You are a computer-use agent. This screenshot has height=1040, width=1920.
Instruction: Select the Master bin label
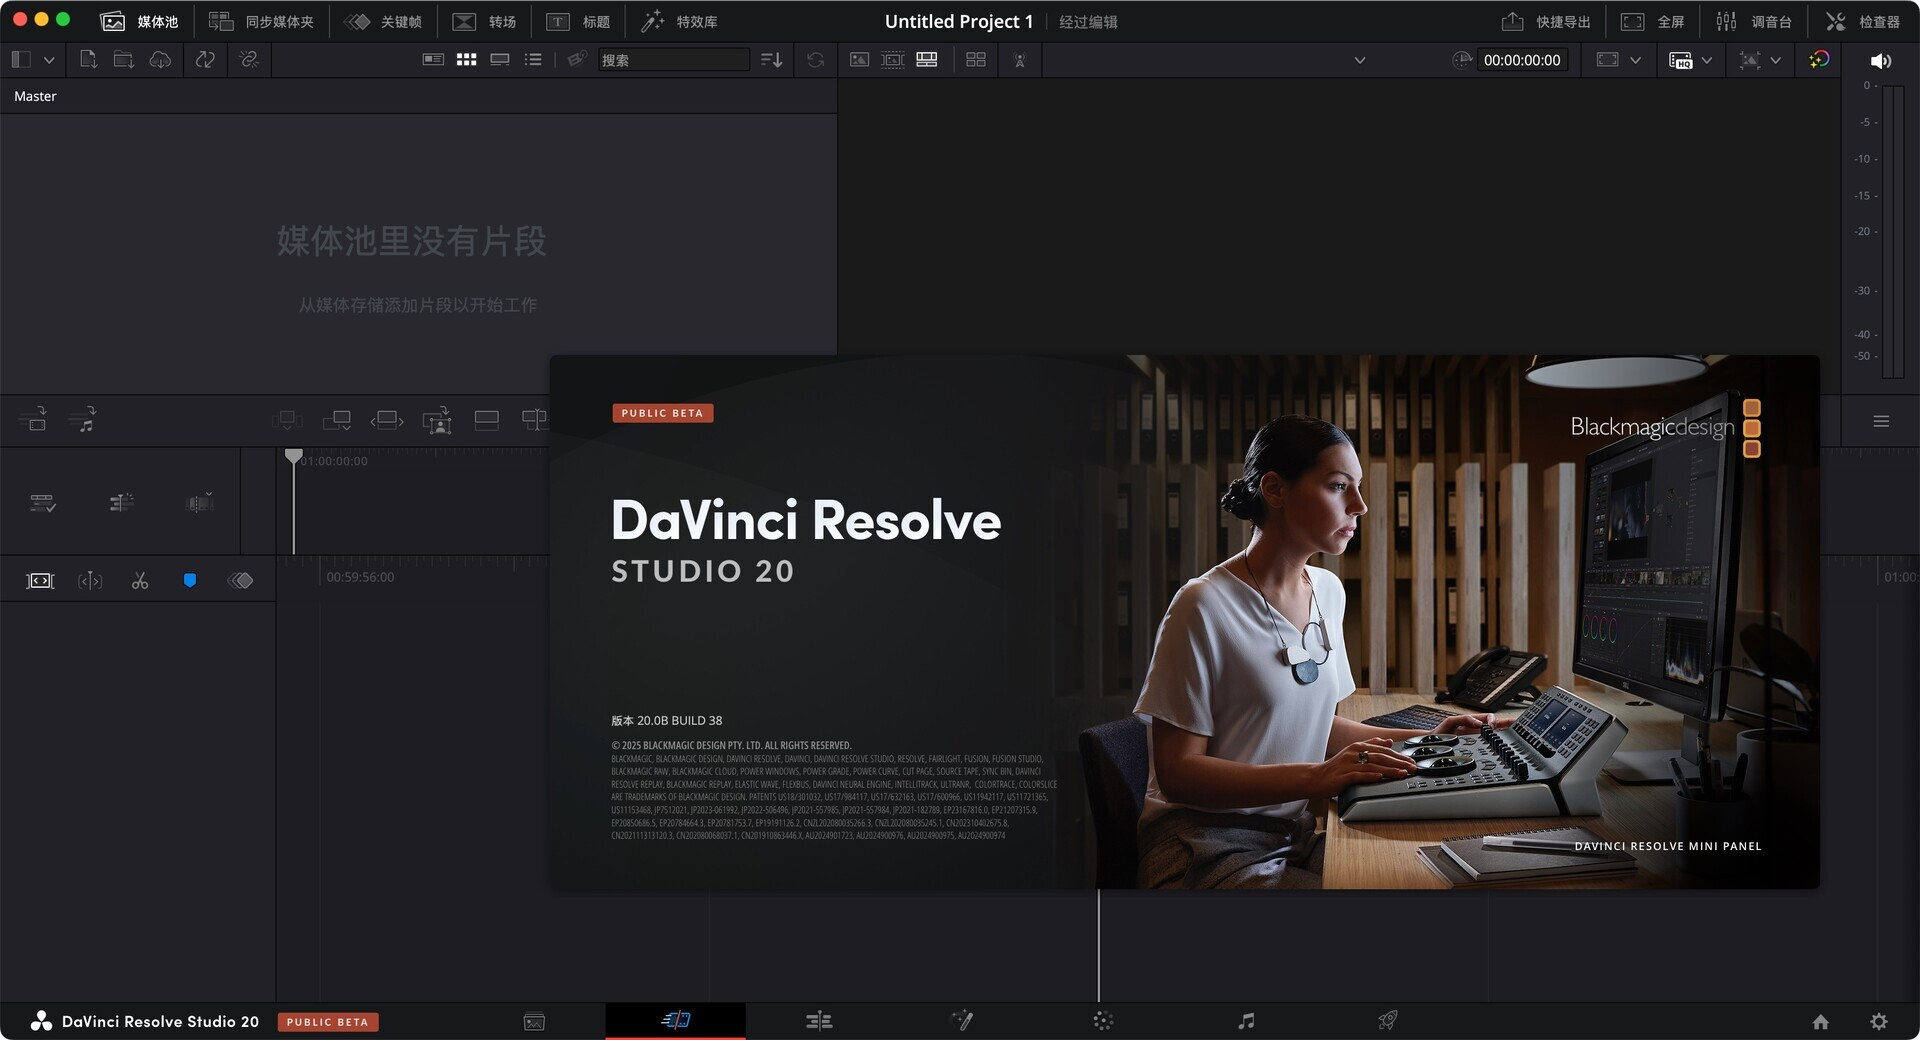point(35,96)
